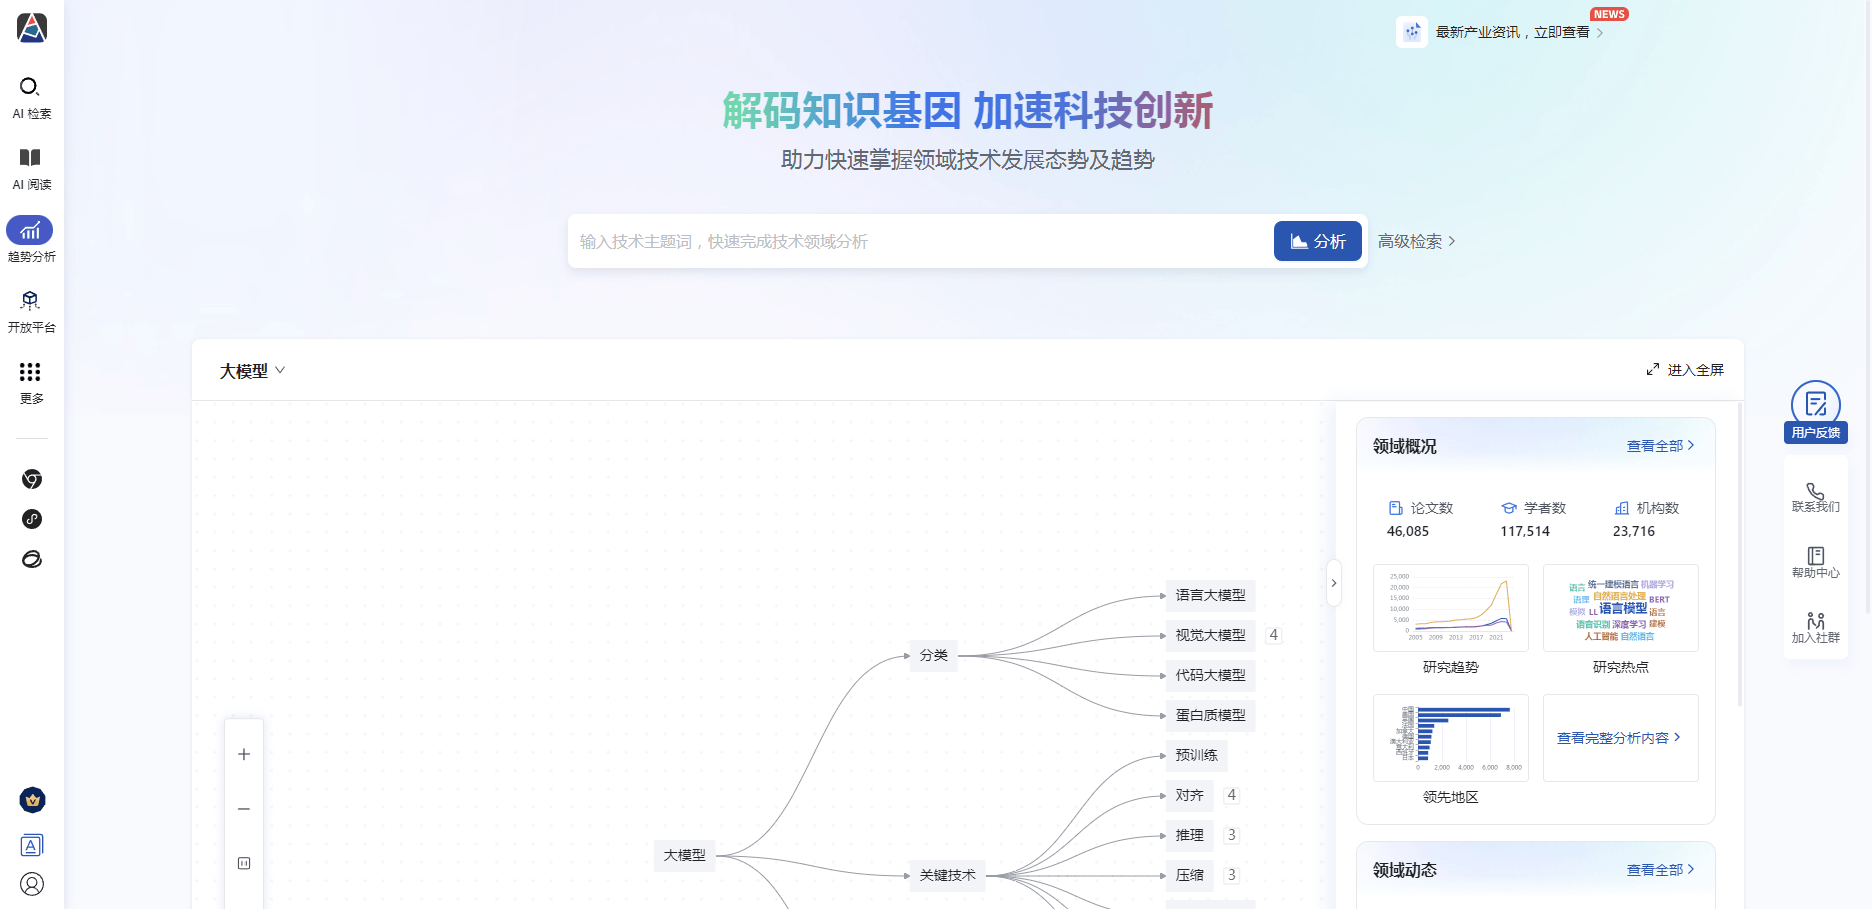Click the zoom in plus button

pyautogui.click(x=244, y=754)
